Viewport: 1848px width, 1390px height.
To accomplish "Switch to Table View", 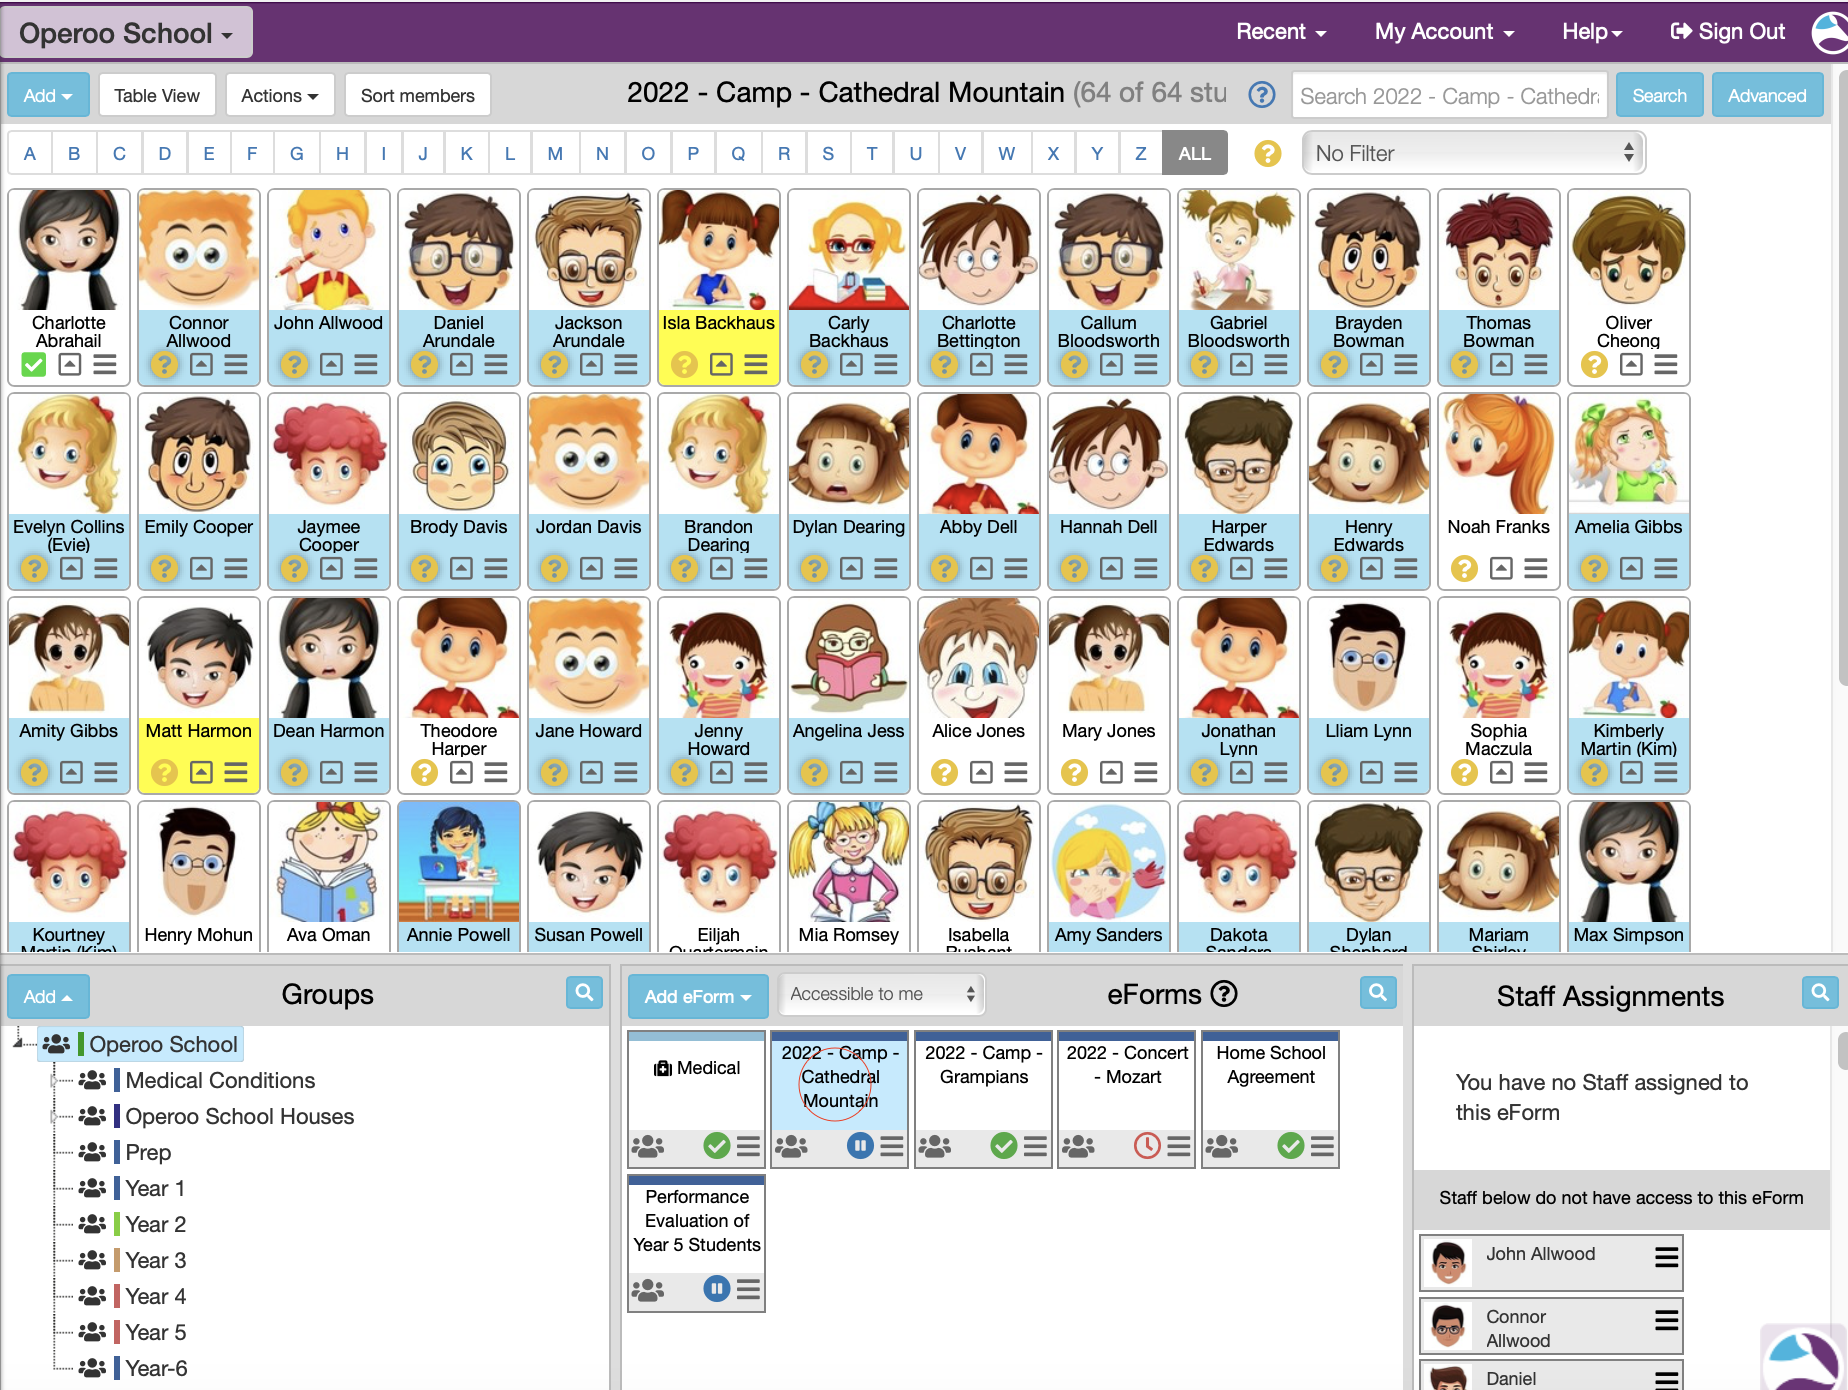I will 157,96.
